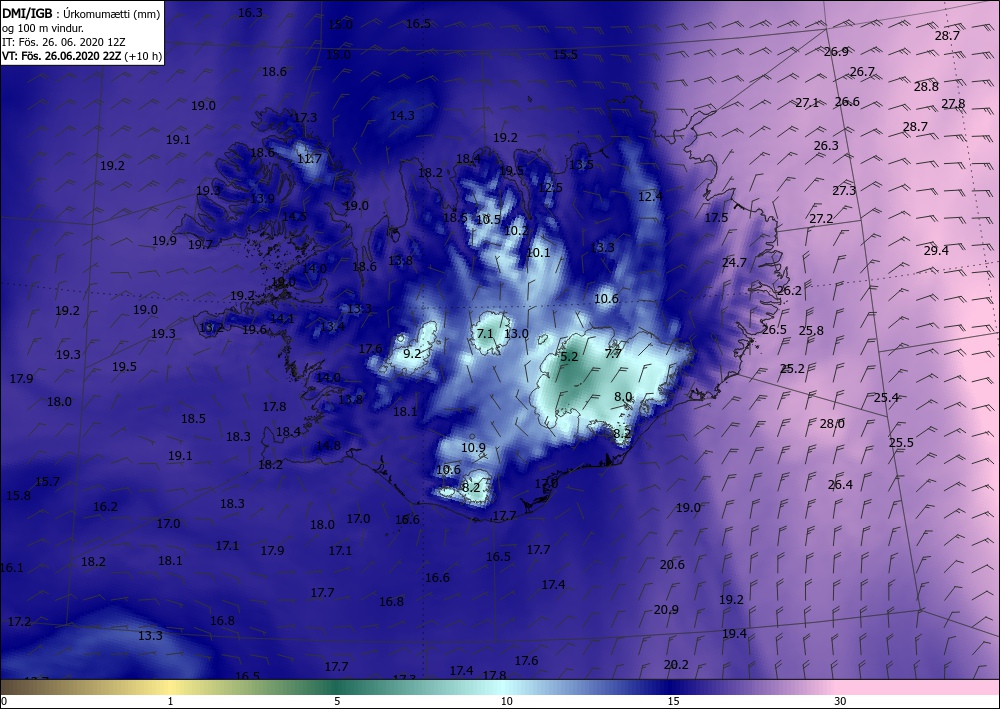Click the 20.6 value on the map
This screenshot has width=1000, height=709.
[x=672, y=564]
